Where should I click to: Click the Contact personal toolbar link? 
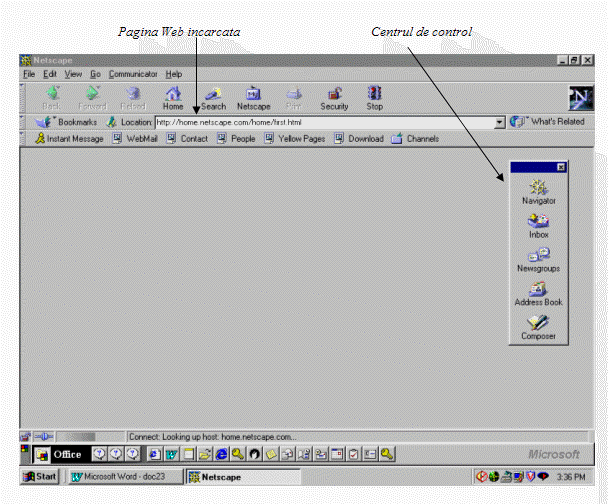click(187, 138)
